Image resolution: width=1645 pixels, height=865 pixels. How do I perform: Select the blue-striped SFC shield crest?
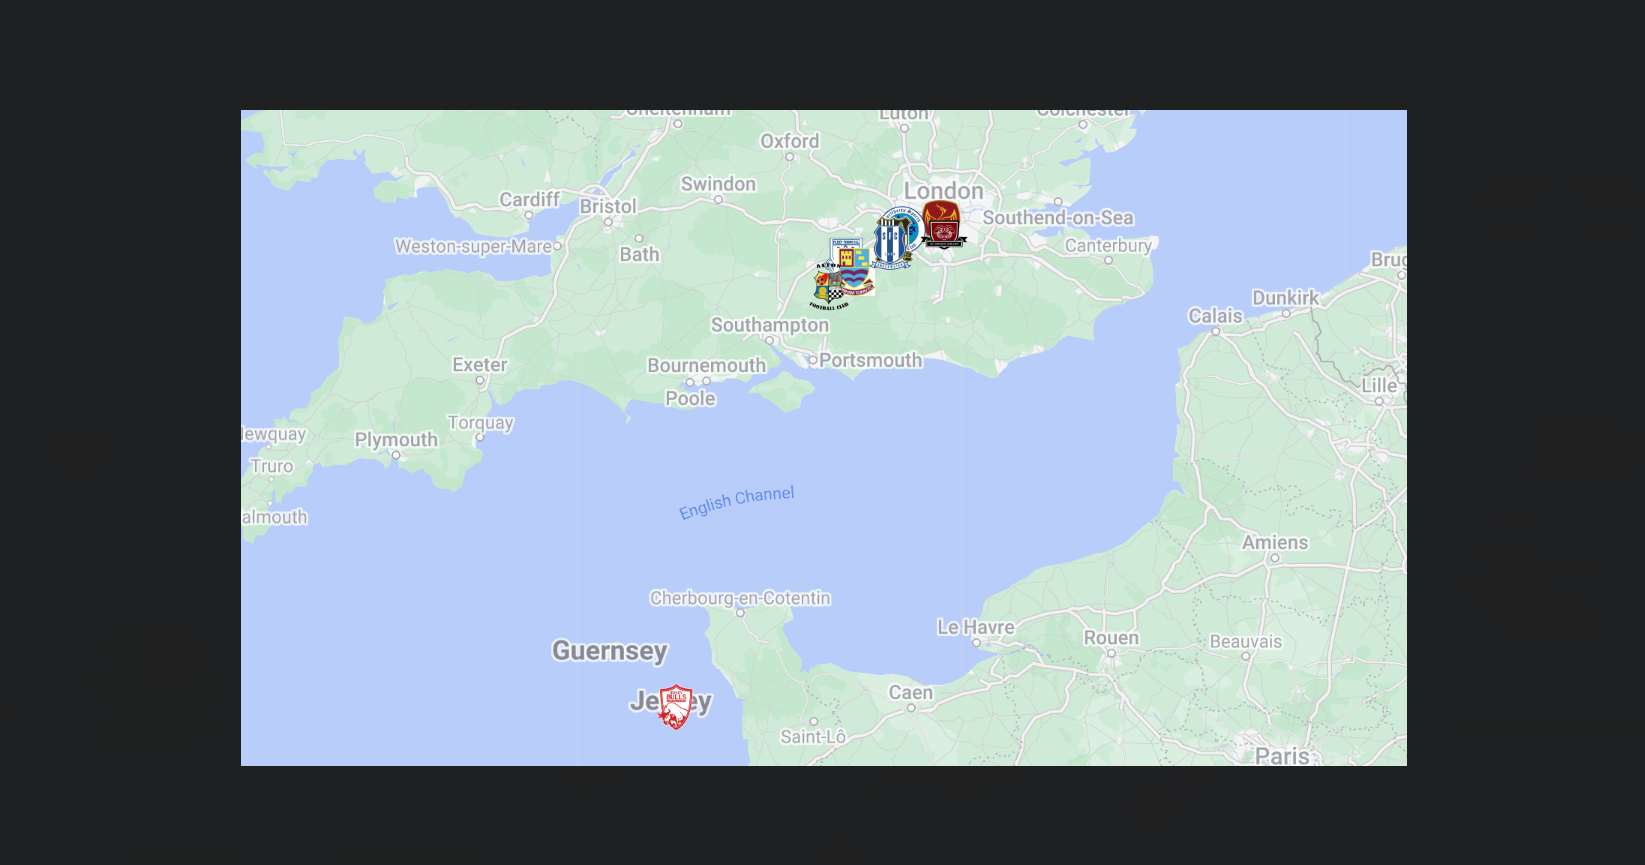coord(891,243)
